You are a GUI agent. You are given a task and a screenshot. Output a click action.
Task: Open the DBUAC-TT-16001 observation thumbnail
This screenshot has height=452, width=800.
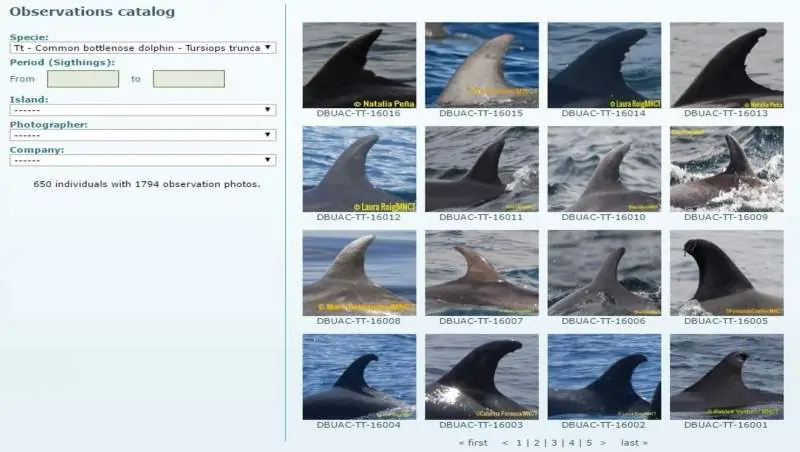click(x=726, y=376)
